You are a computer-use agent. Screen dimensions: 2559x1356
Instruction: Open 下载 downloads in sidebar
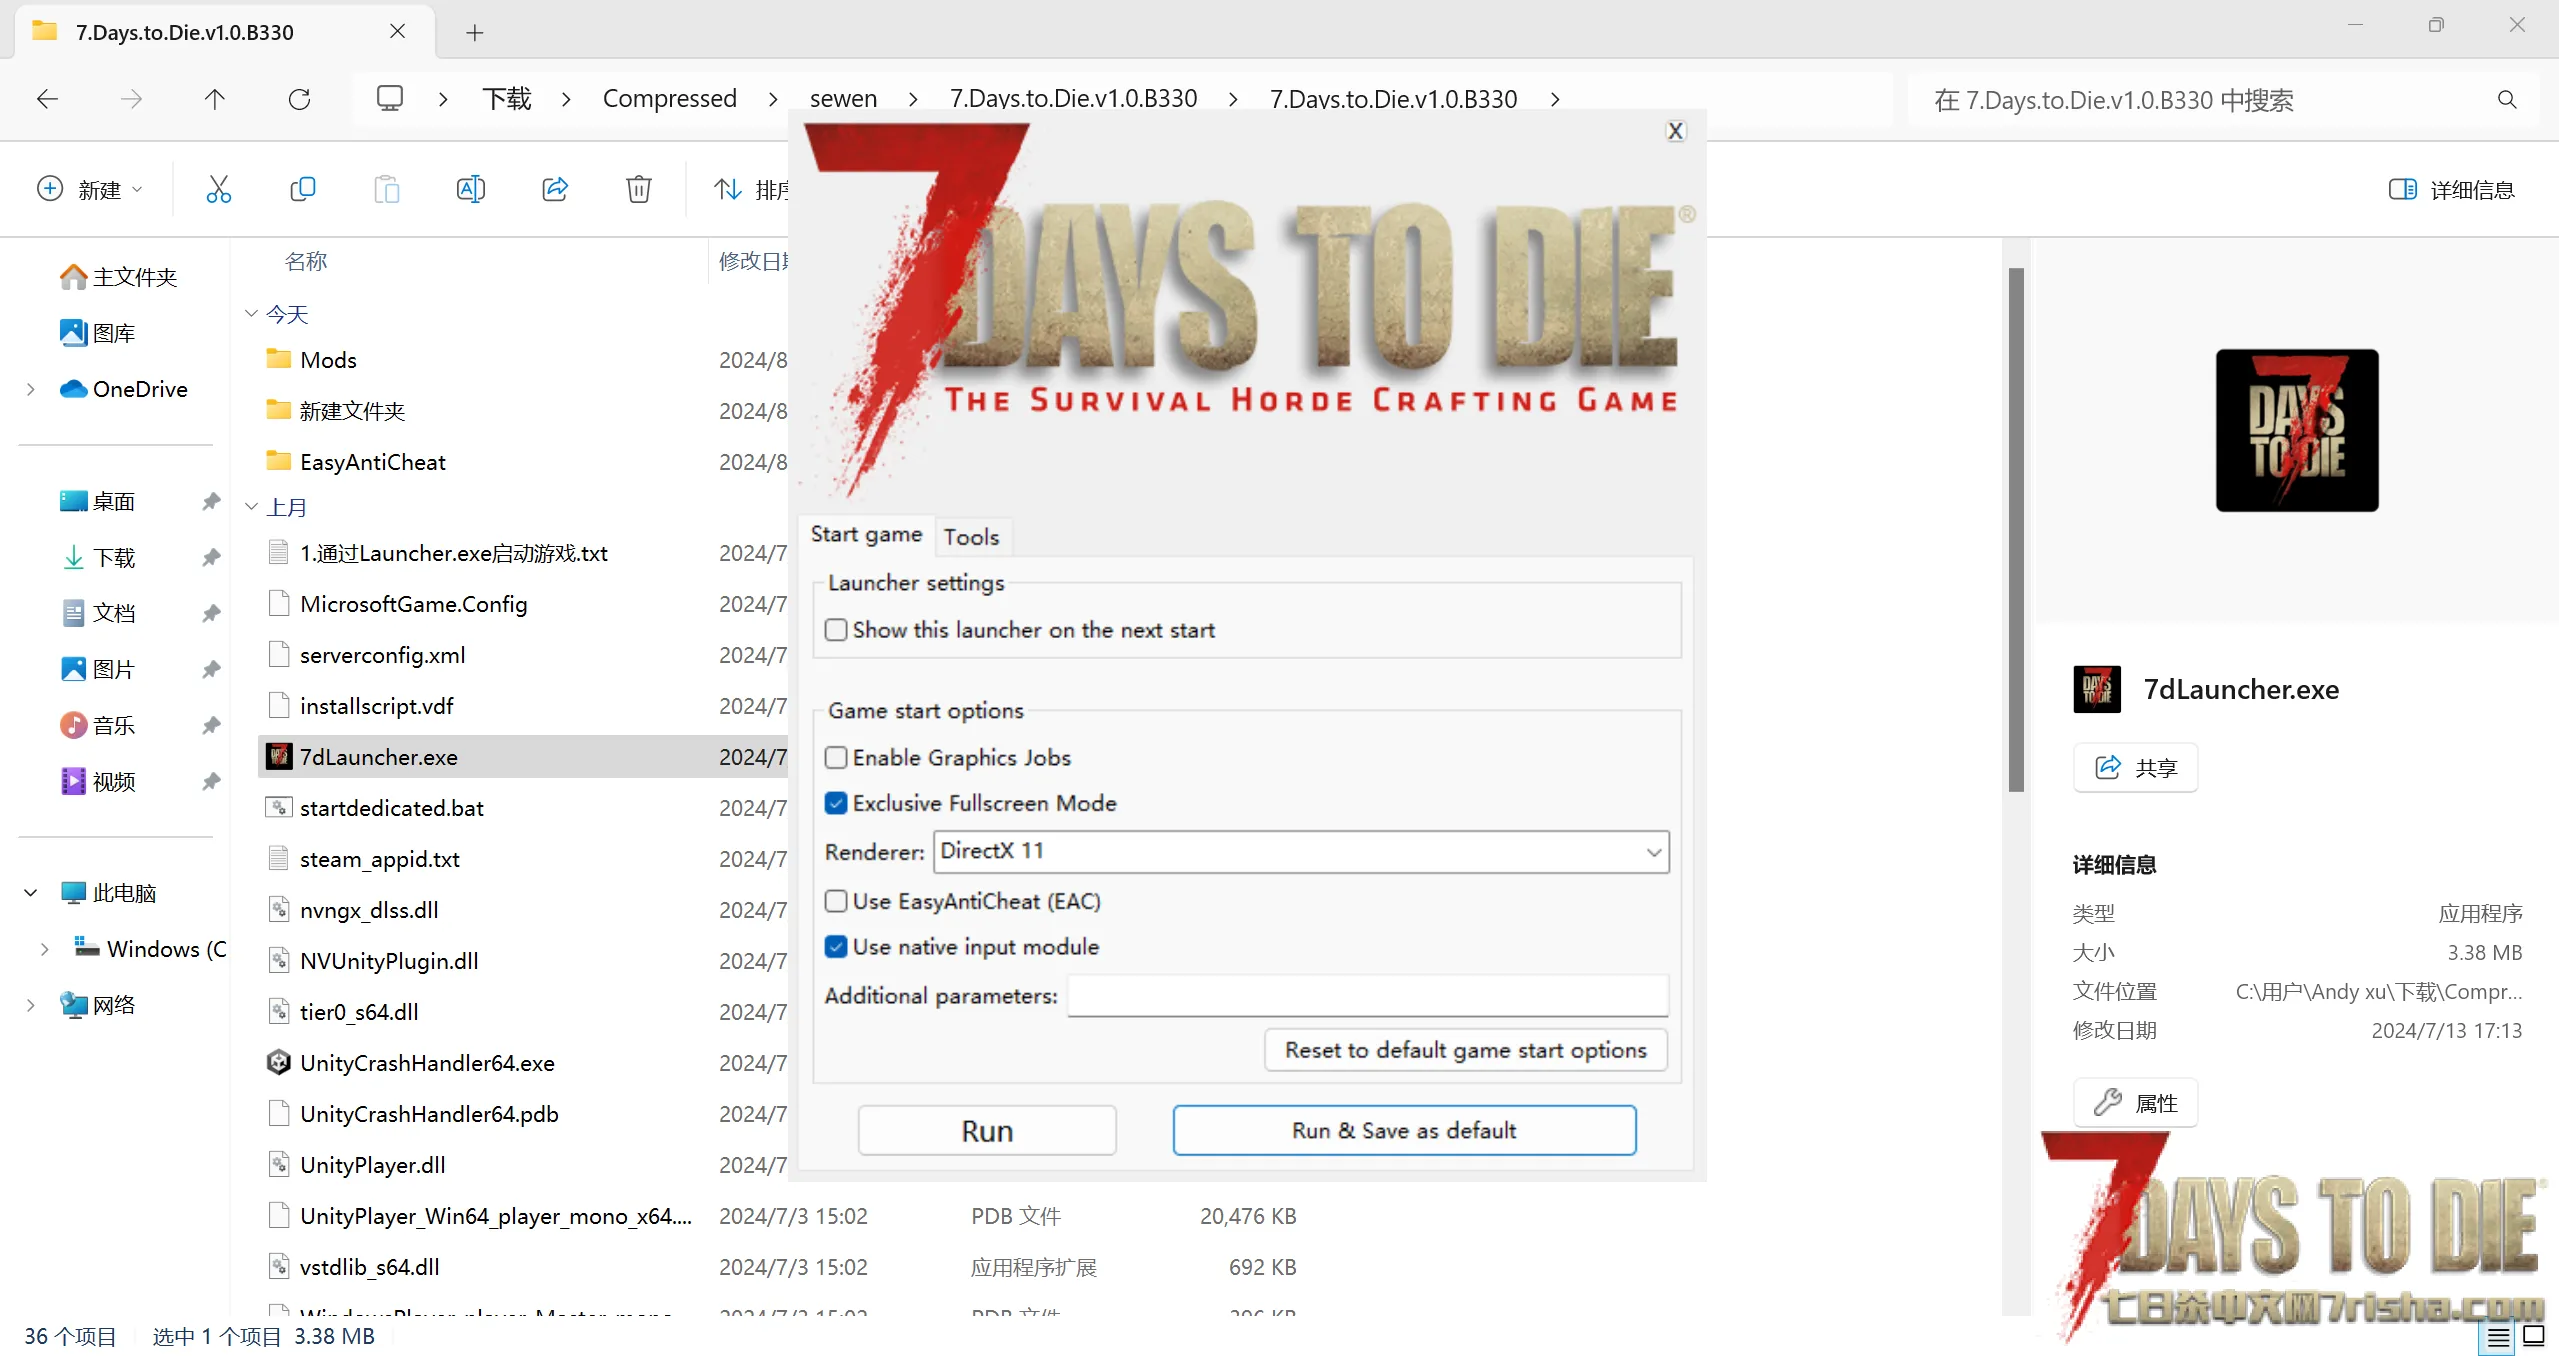97,557
